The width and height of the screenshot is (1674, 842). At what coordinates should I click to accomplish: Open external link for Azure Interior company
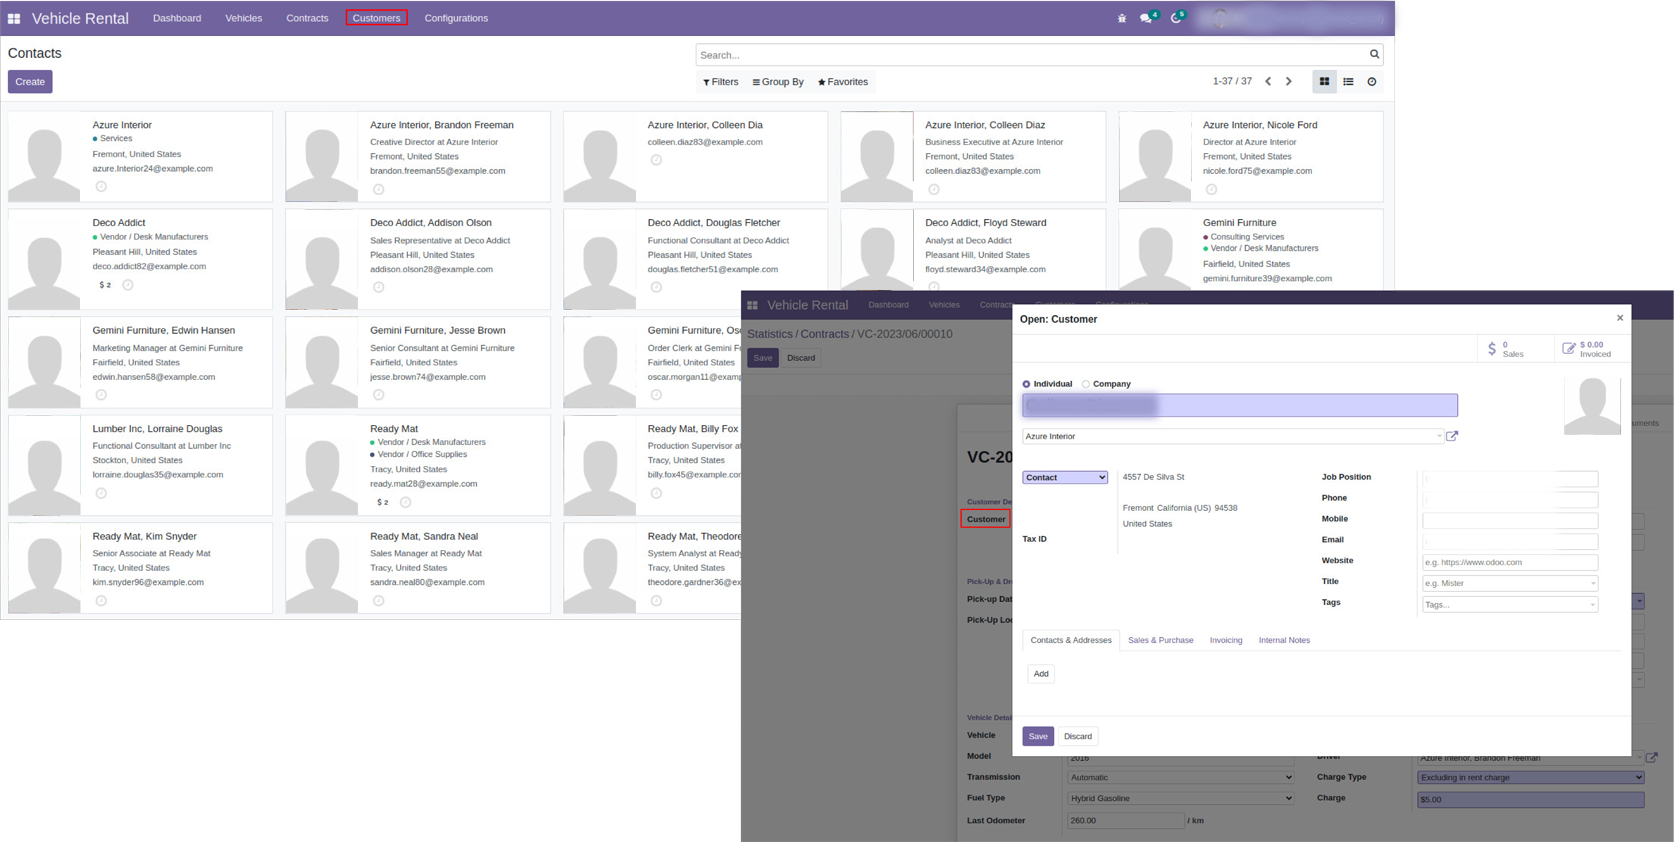[1452, 436]
